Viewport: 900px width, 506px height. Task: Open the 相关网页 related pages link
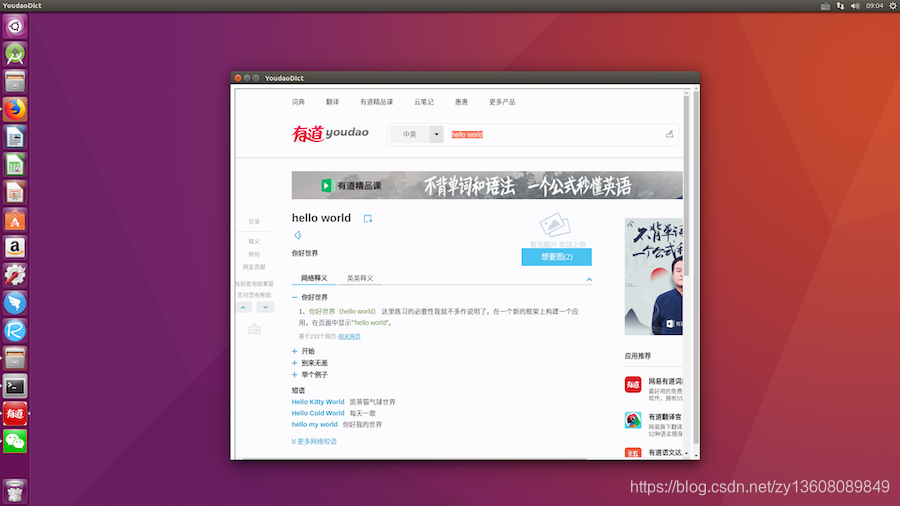point(349,337)
